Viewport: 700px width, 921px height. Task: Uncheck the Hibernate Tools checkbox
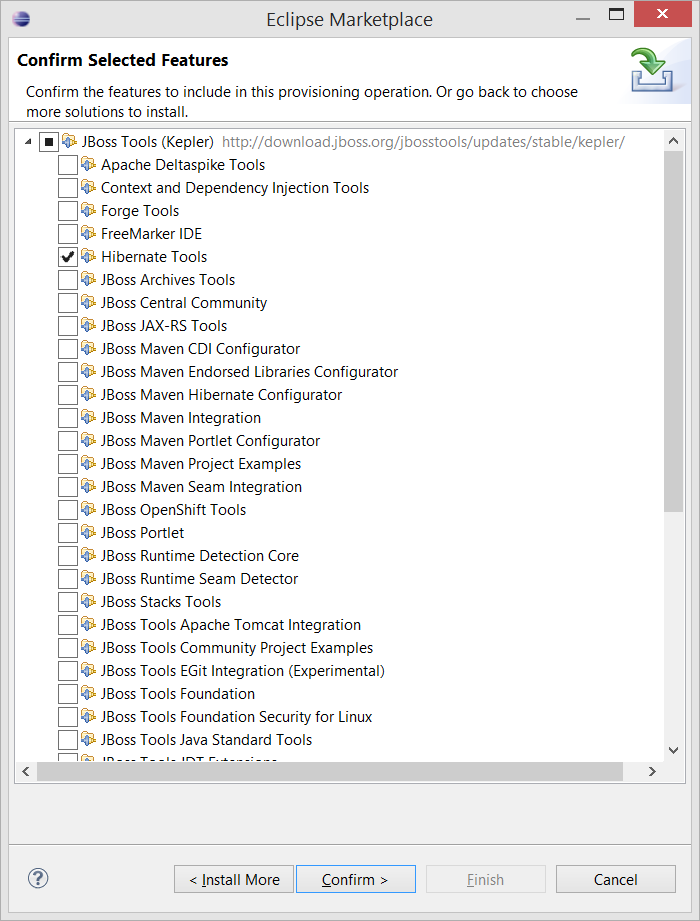coord(68,257)
